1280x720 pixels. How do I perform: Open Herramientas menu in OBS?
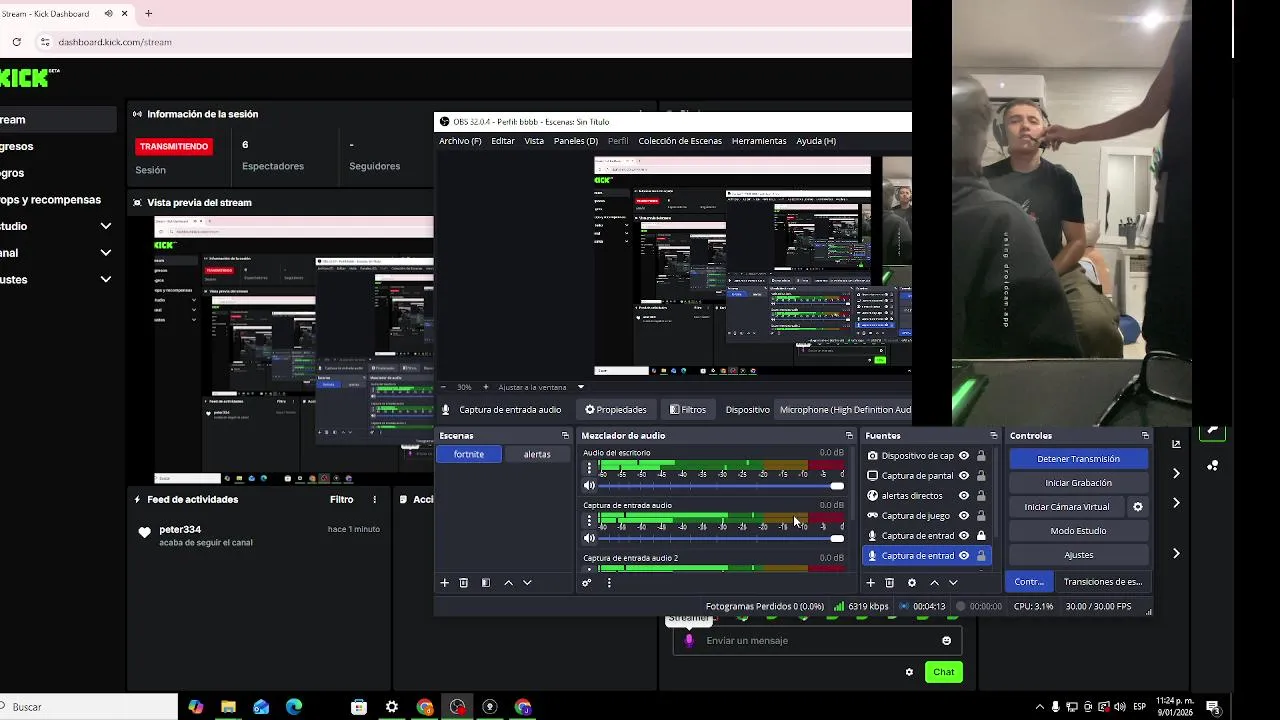(x=759, y=141)
